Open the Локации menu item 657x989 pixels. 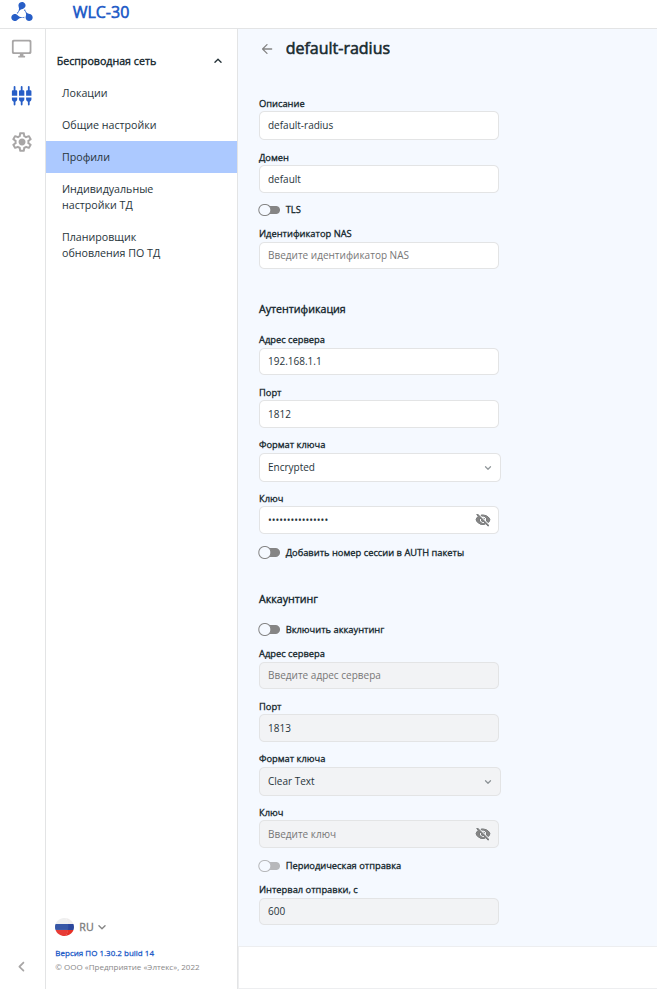[x=85, y=93]
